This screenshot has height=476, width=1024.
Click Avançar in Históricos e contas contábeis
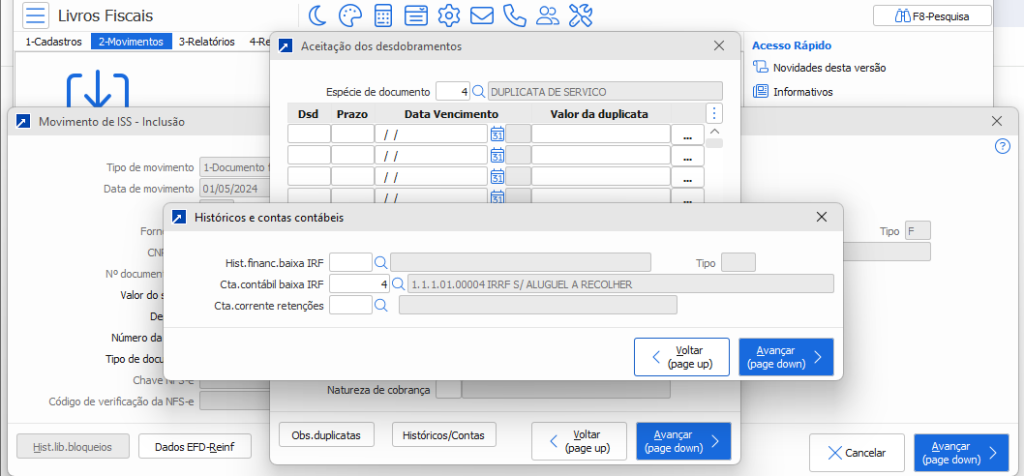pos(786,357)
